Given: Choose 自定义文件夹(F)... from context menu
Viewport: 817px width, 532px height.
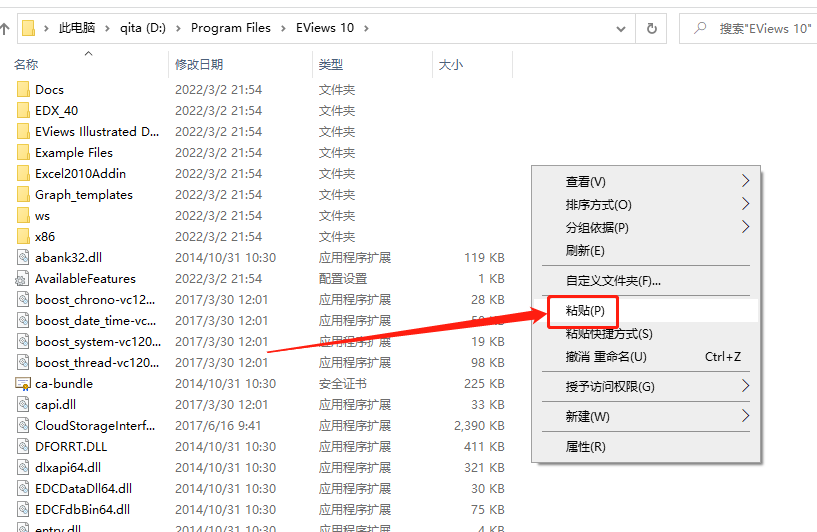Looking at the screenshot, I should [x=646, y=281].
